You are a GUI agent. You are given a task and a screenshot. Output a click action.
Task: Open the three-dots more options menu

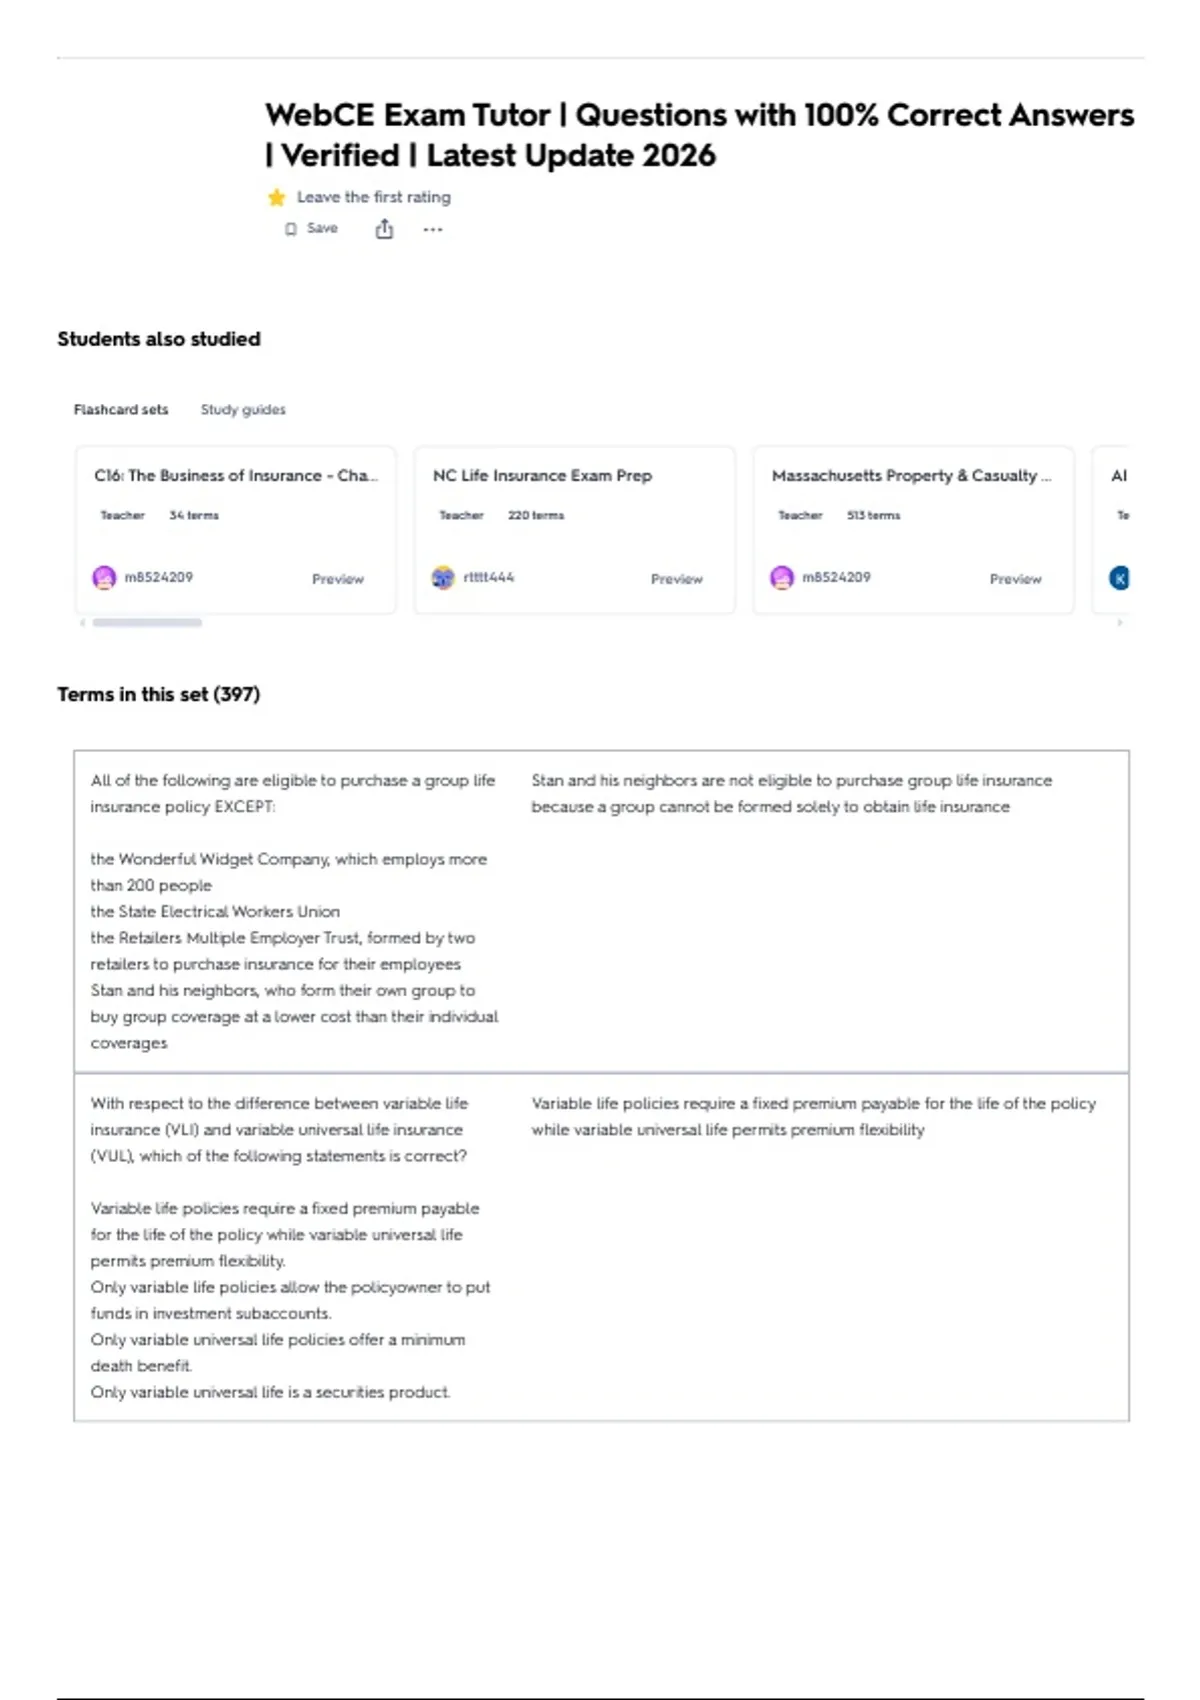coord(432,229)
